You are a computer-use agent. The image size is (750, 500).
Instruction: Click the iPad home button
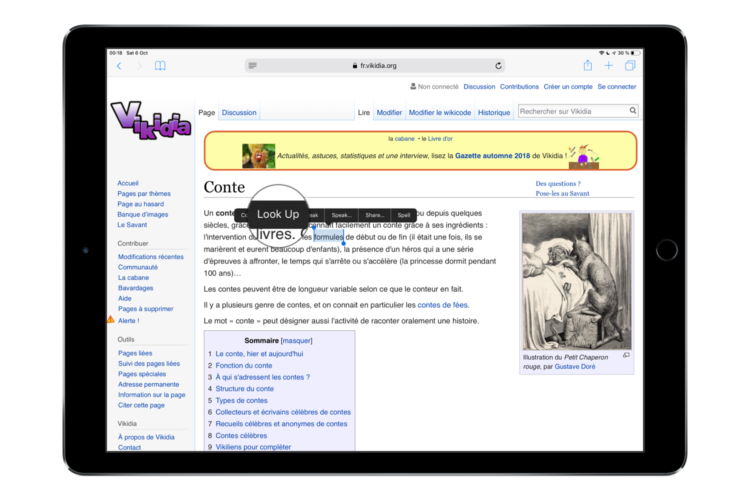666,250
